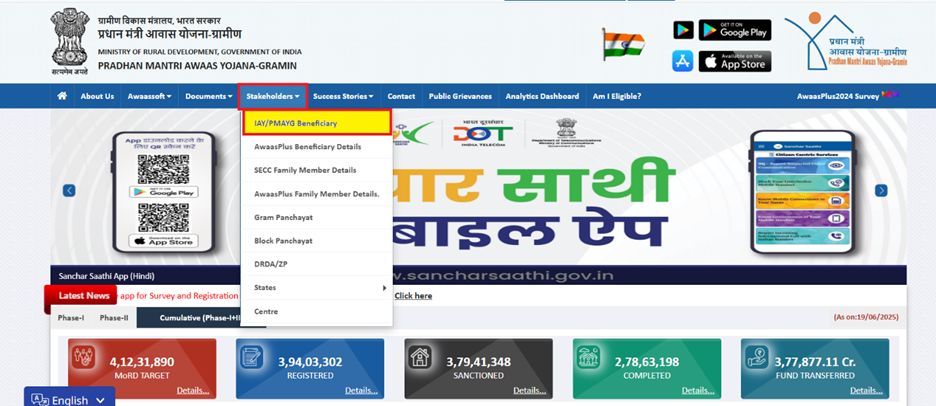Open the small Google Play triangle icon
This screenshot has height=406, width=936.
683,30
